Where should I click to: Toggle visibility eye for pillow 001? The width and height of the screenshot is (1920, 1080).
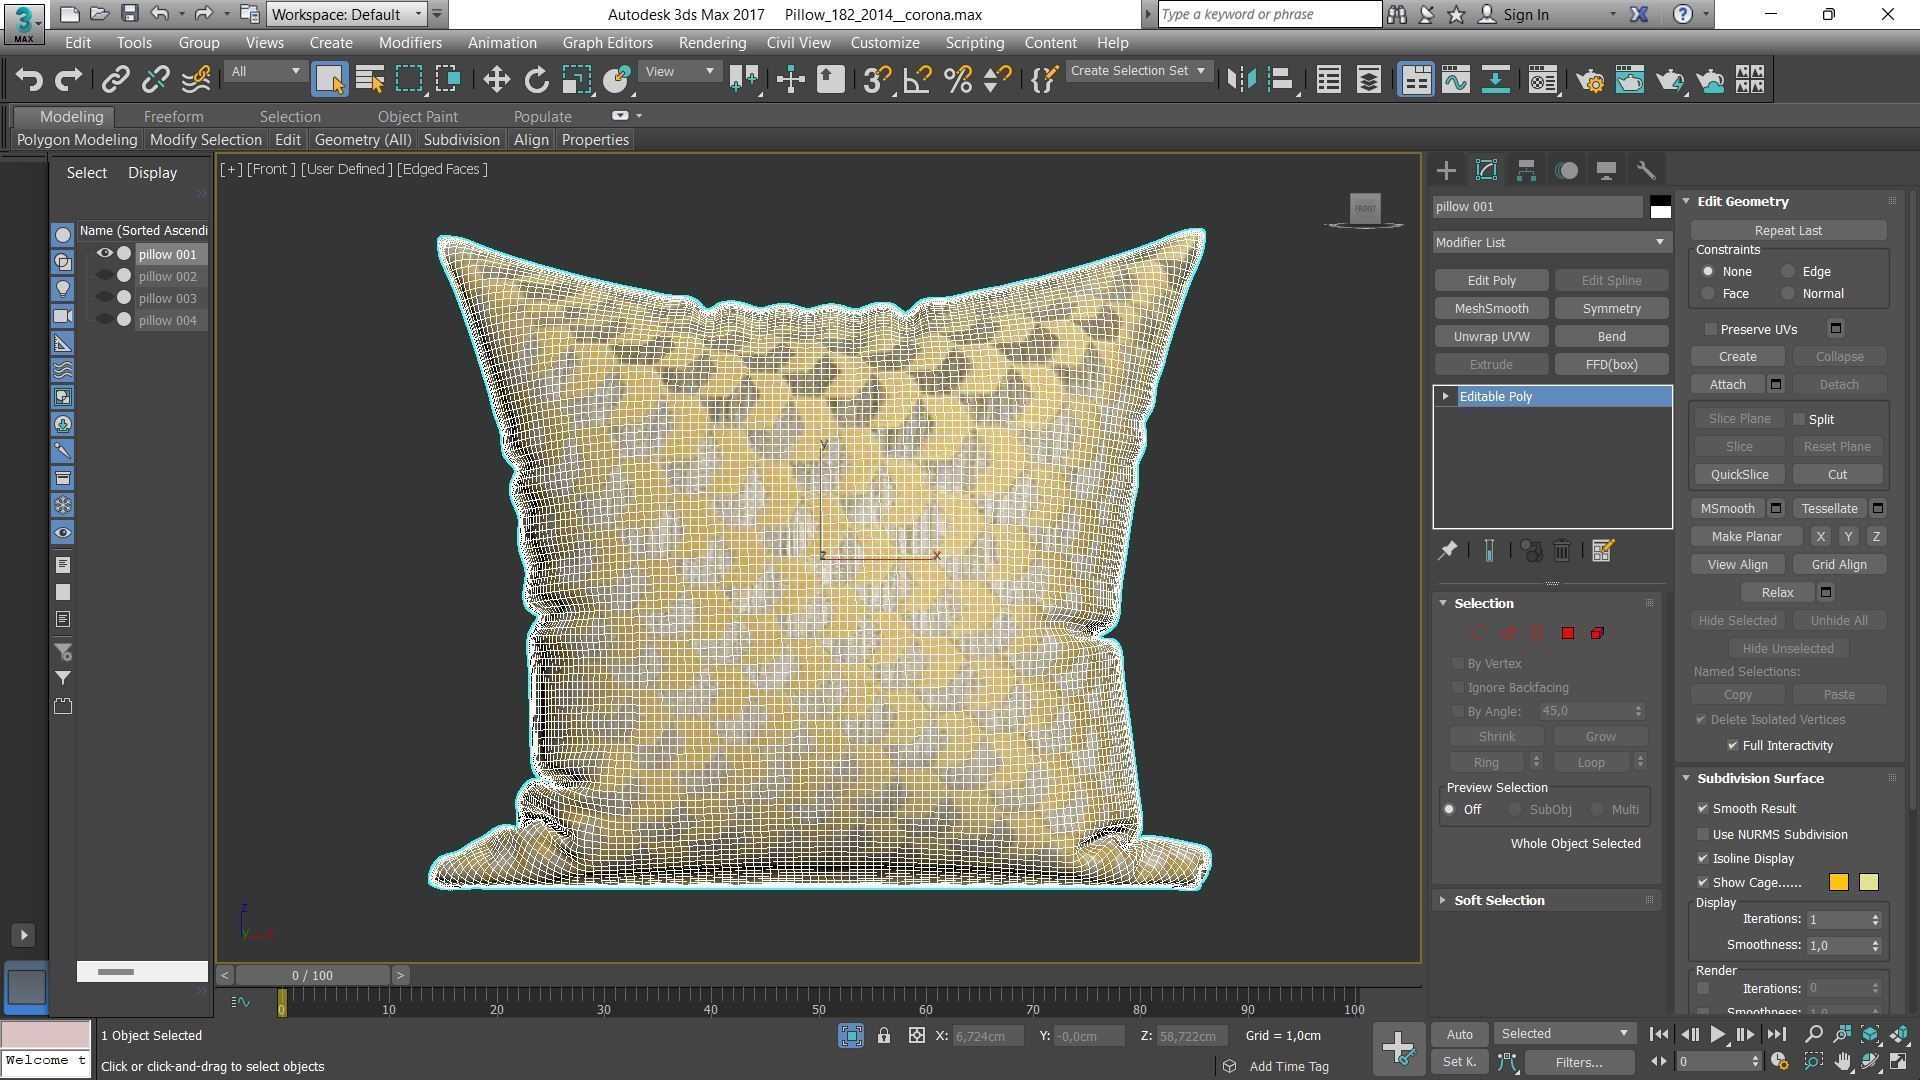tap(104, 254)
